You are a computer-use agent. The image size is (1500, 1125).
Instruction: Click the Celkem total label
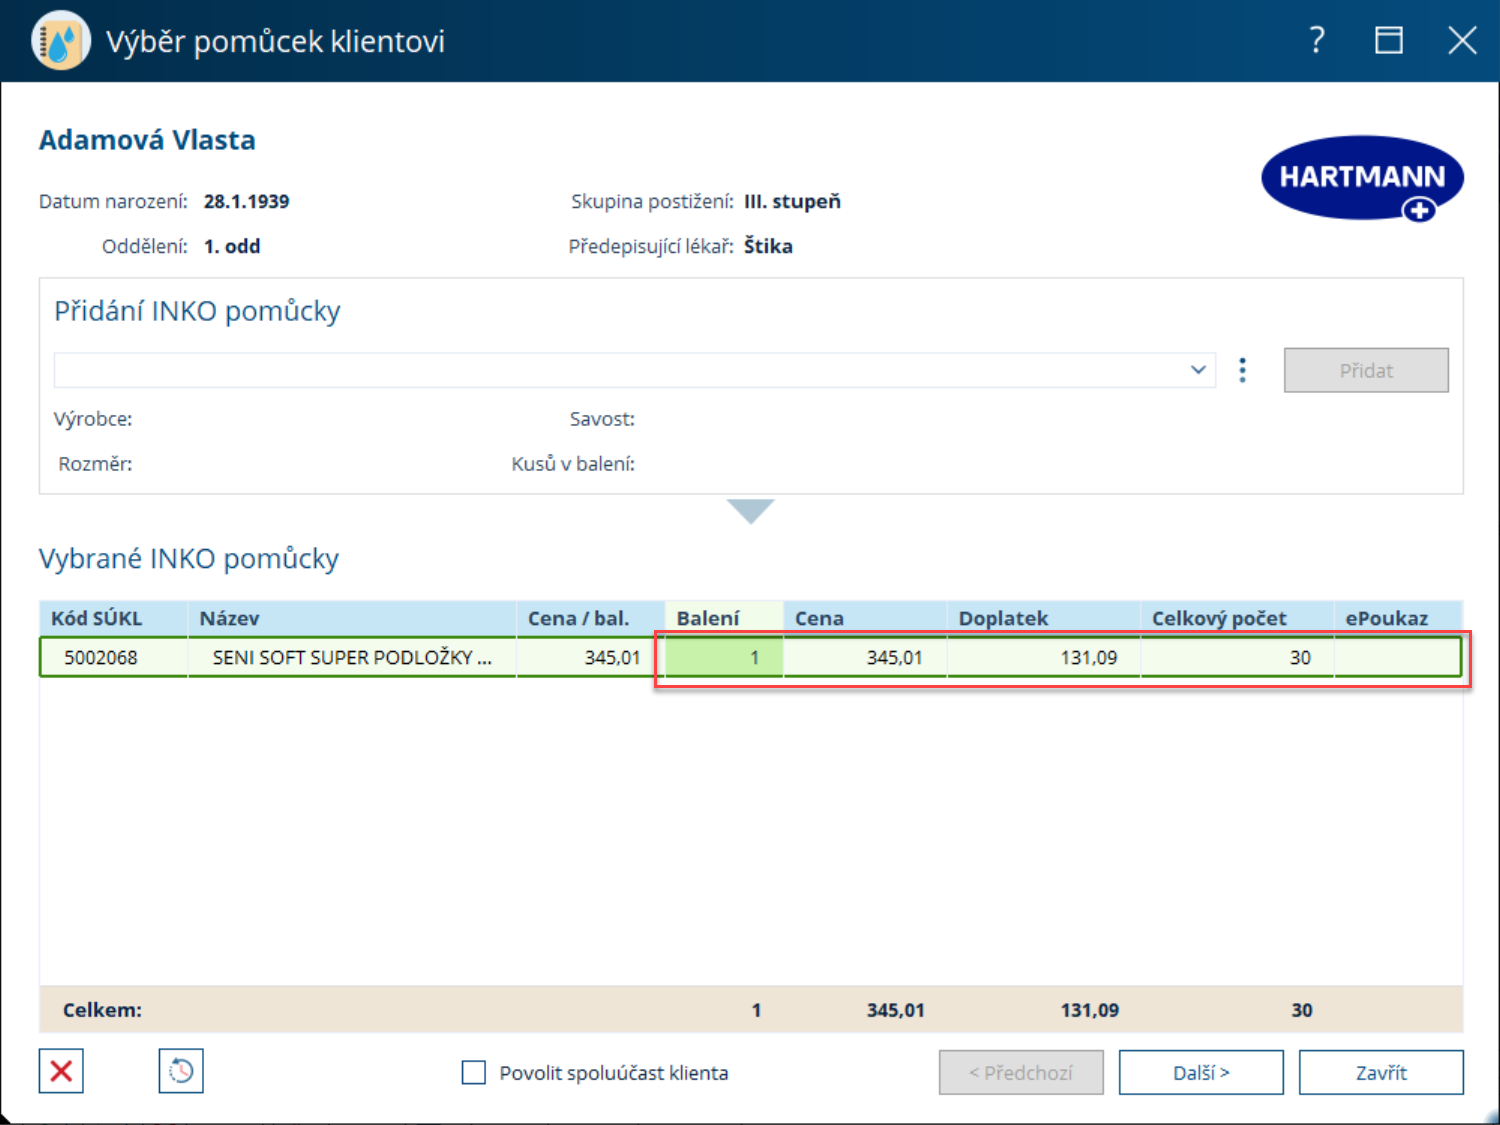102,1010
